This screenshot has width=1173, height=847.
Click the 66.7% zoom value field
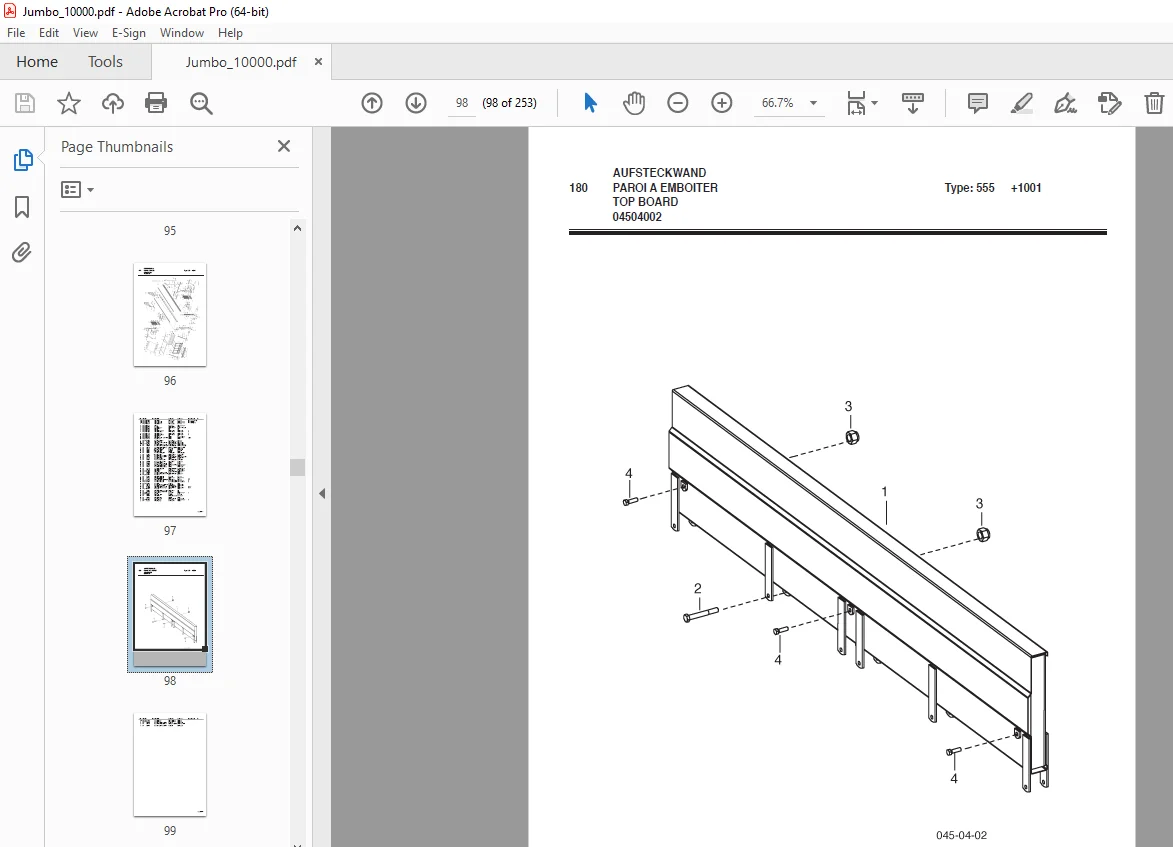click(777, 103)
